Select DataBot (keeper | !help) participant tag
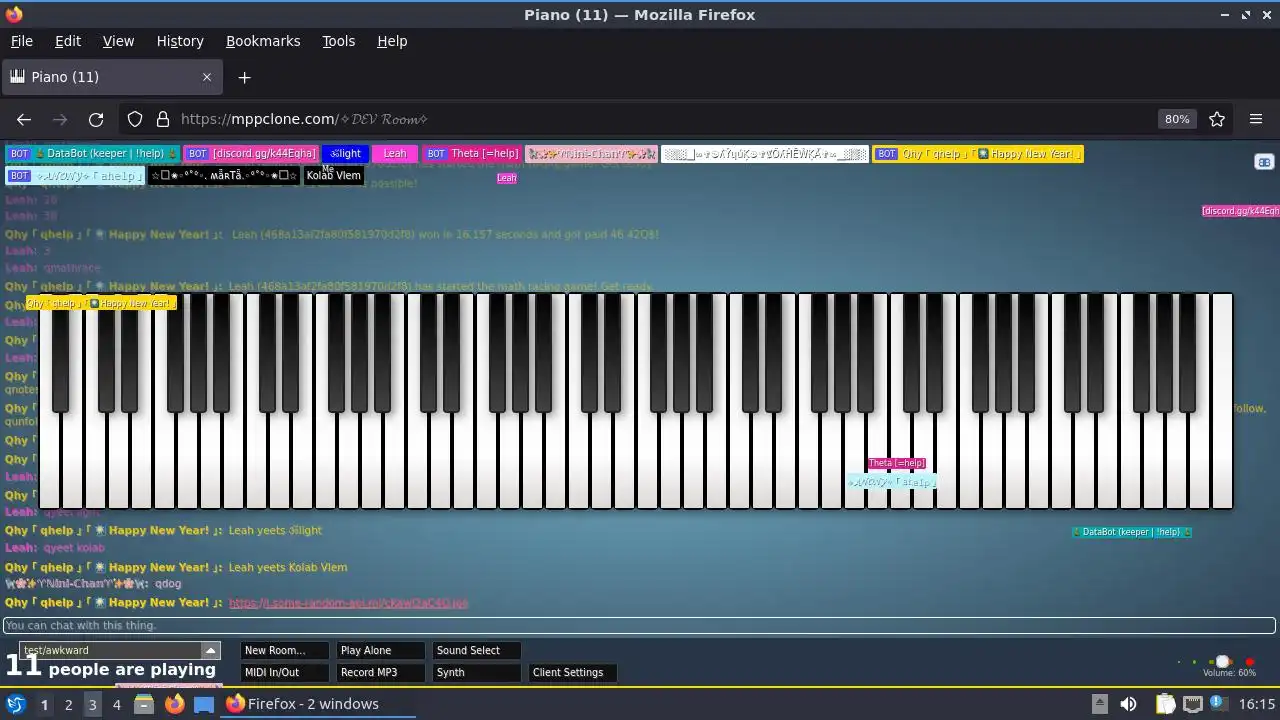This screenshot has width=1280, height=720. point(93,154)
